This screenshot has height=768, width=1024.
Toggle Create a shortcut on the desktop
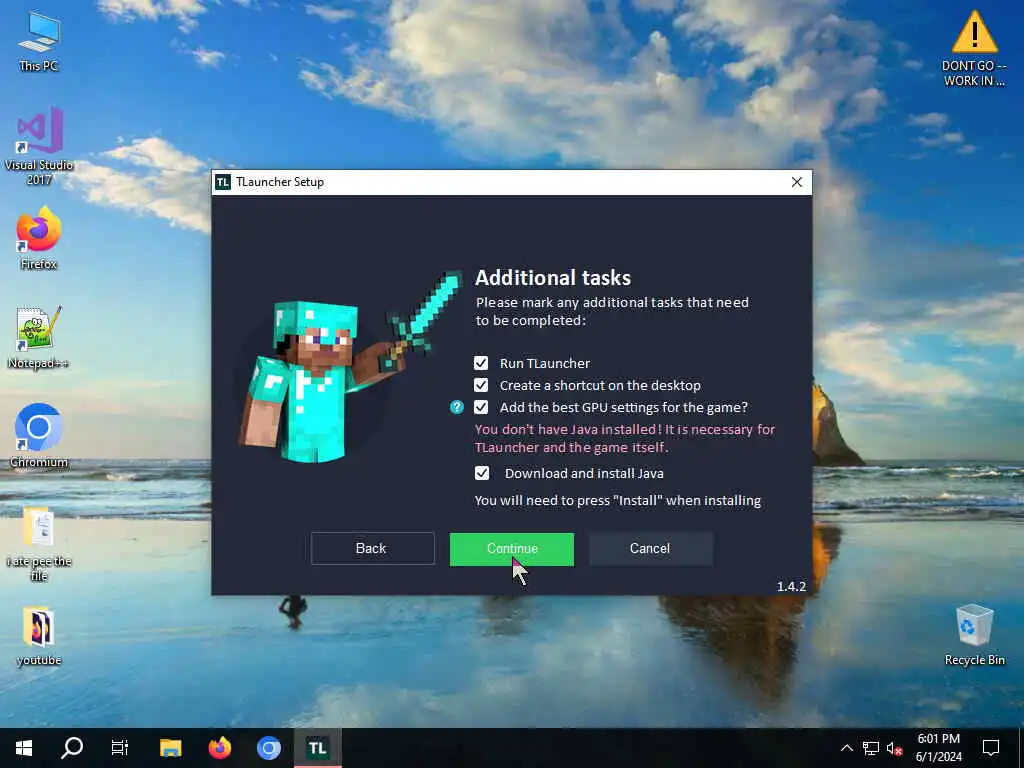[x=481, y=385]
